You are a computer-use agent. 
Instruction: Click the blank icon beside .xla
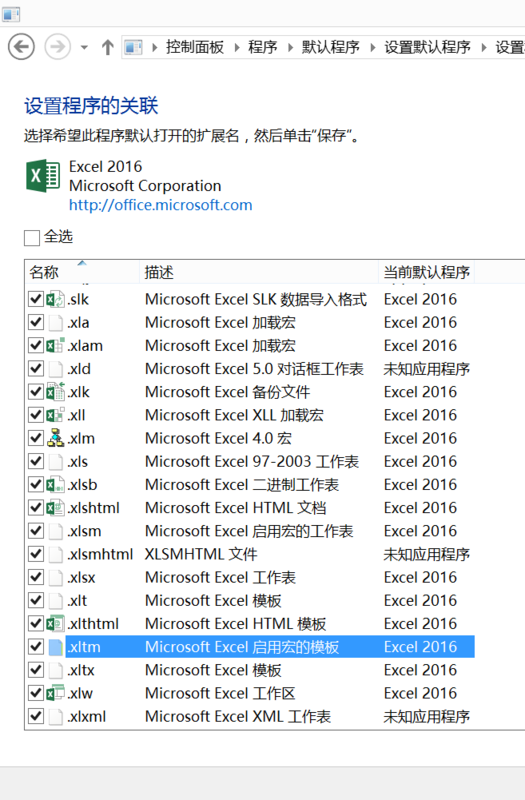56,322
